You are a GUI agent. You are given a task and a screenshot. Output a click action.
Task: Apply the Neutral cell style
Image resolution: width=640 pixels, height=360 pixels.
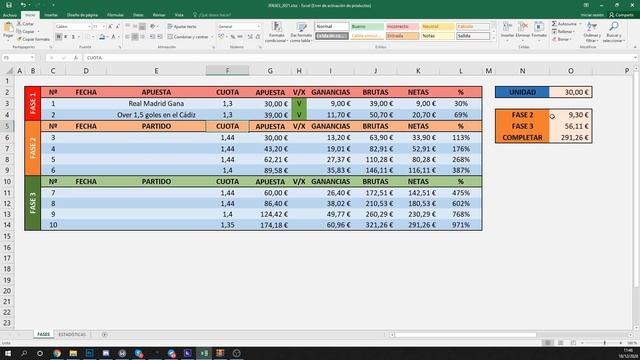(x=438, y=27)
